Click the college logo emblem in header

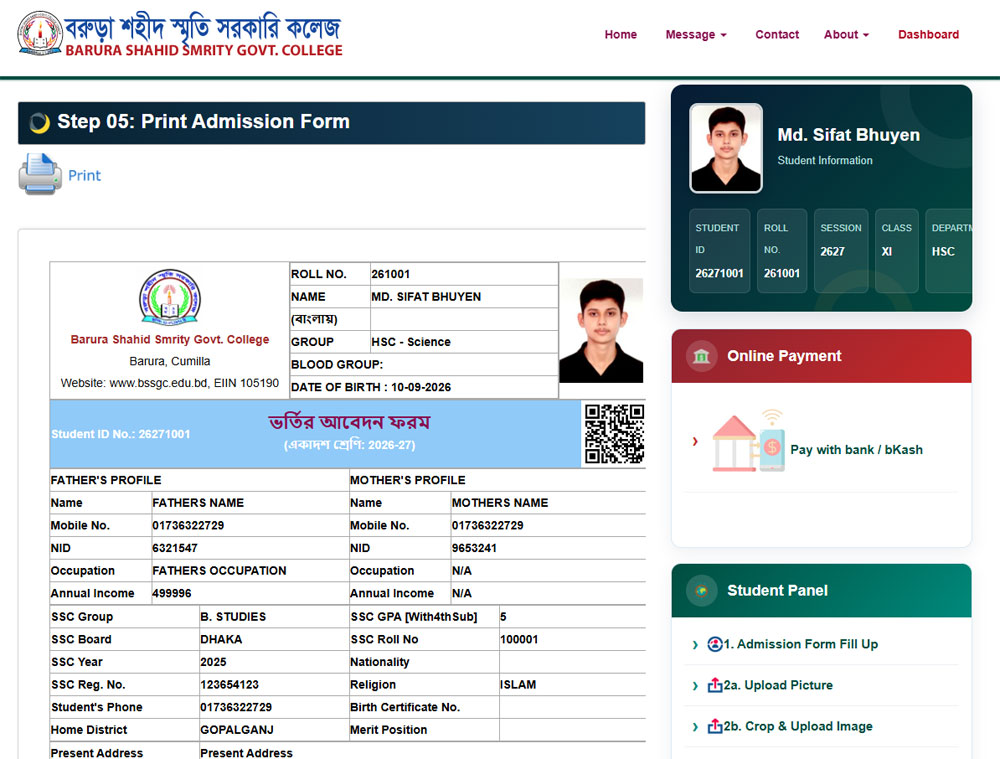tap(40, 33)
